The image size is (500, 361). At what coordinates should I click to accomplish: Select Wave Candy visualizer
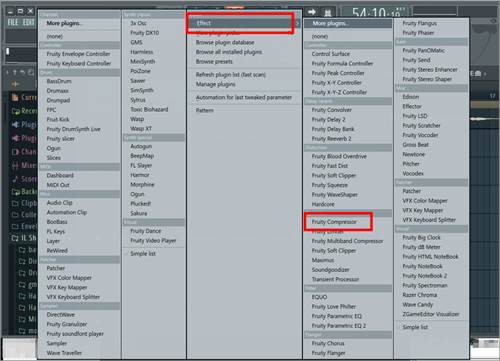(x=417, y=305)
